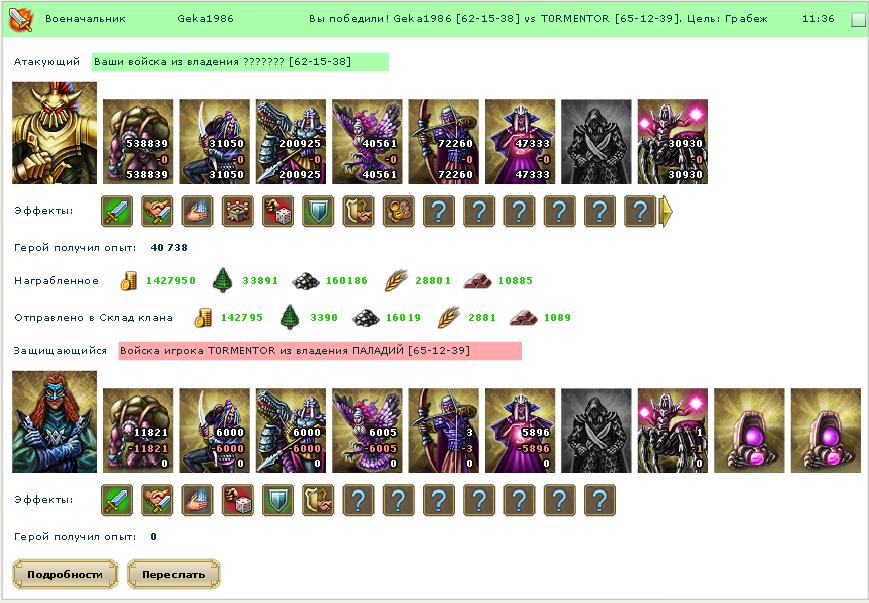Click the castle fortress effect icon
The image size is (869, 603).
tap(238, 211)
